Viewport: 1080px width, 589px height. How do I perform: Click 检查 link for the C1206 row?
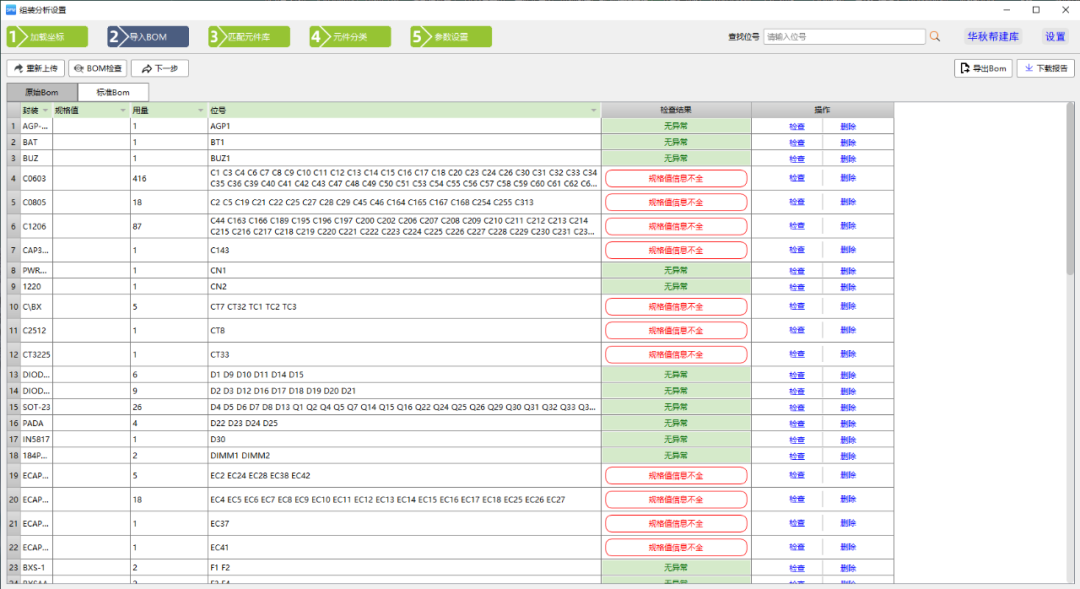(x=797, y=226)
